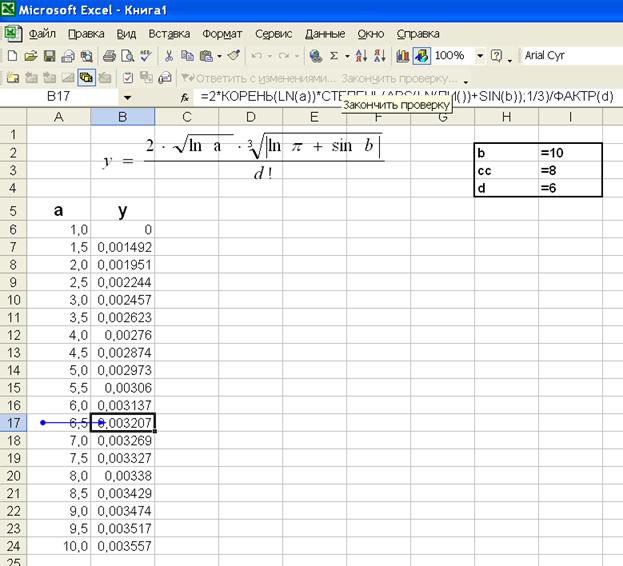Click the Print icon
The image size is (623, 566).
109,56
